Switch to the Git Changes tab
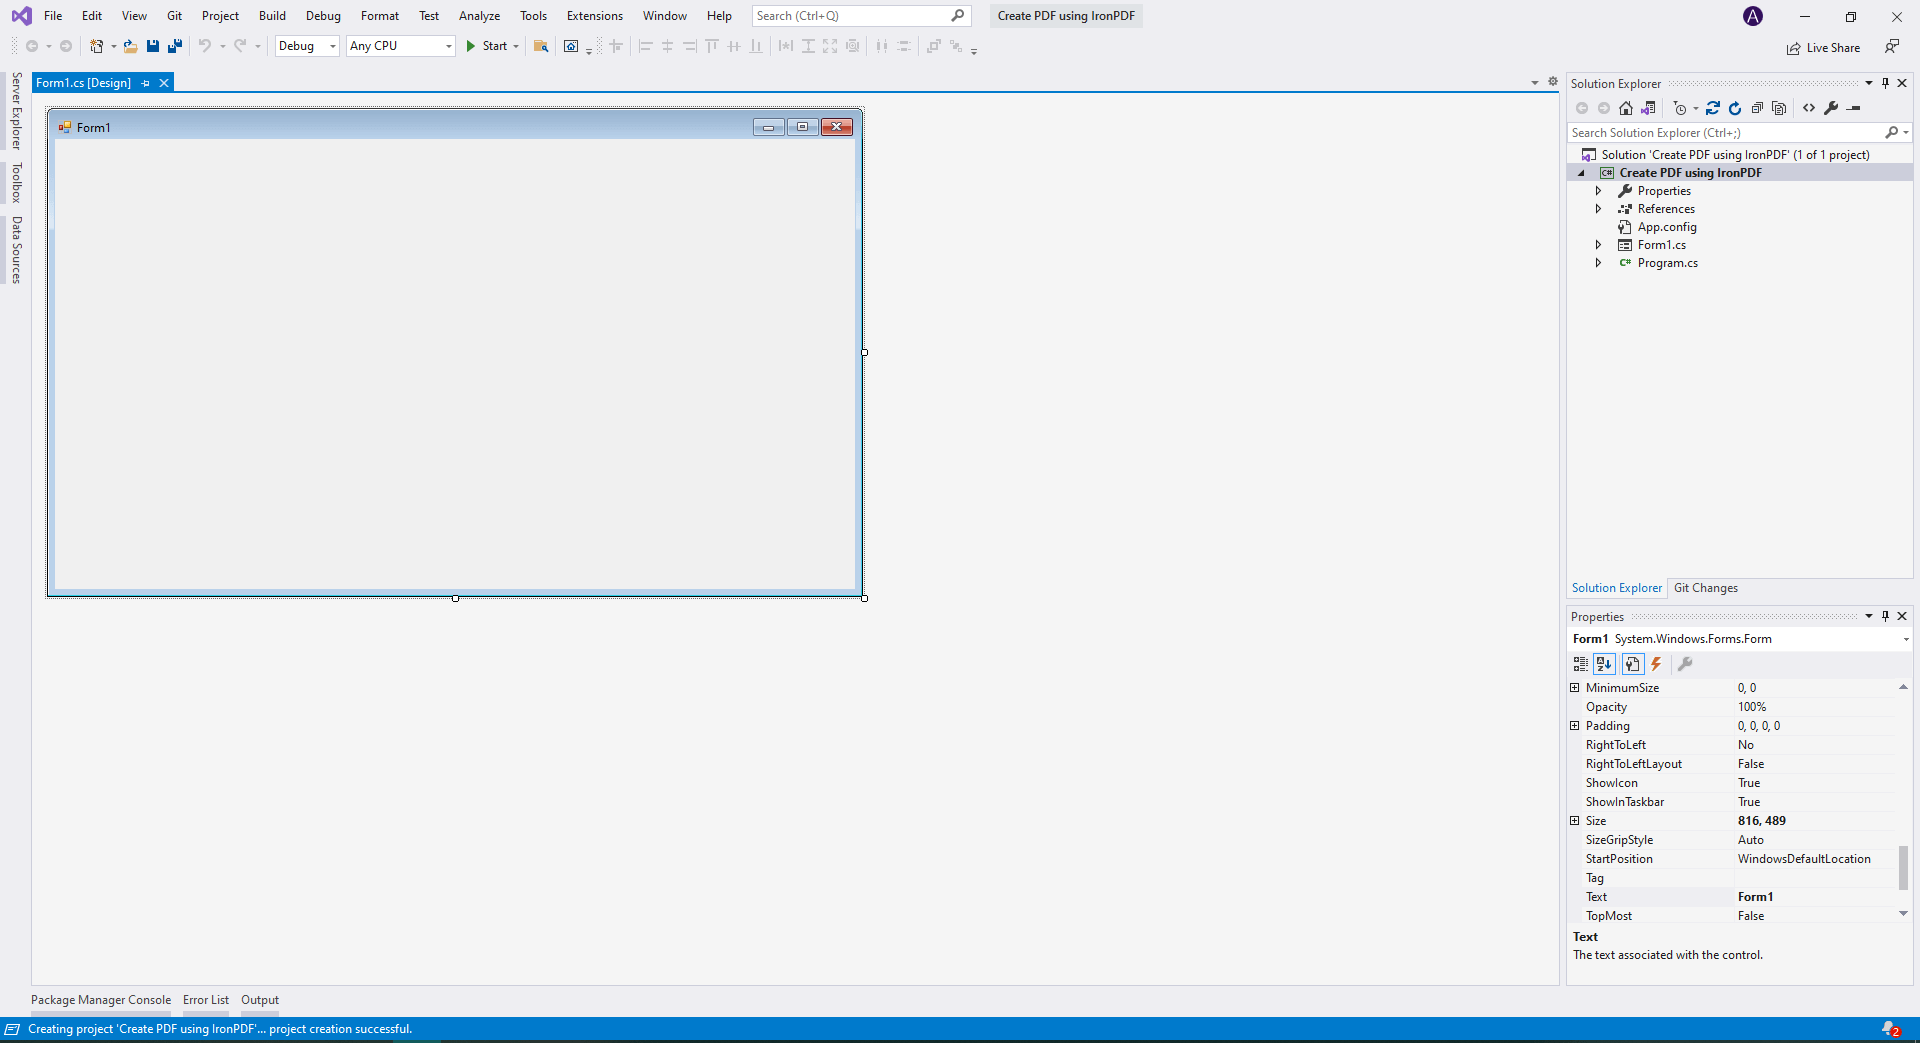Image resolution: width=1920 pixels, height=1043 pixels. point(1705,588)
